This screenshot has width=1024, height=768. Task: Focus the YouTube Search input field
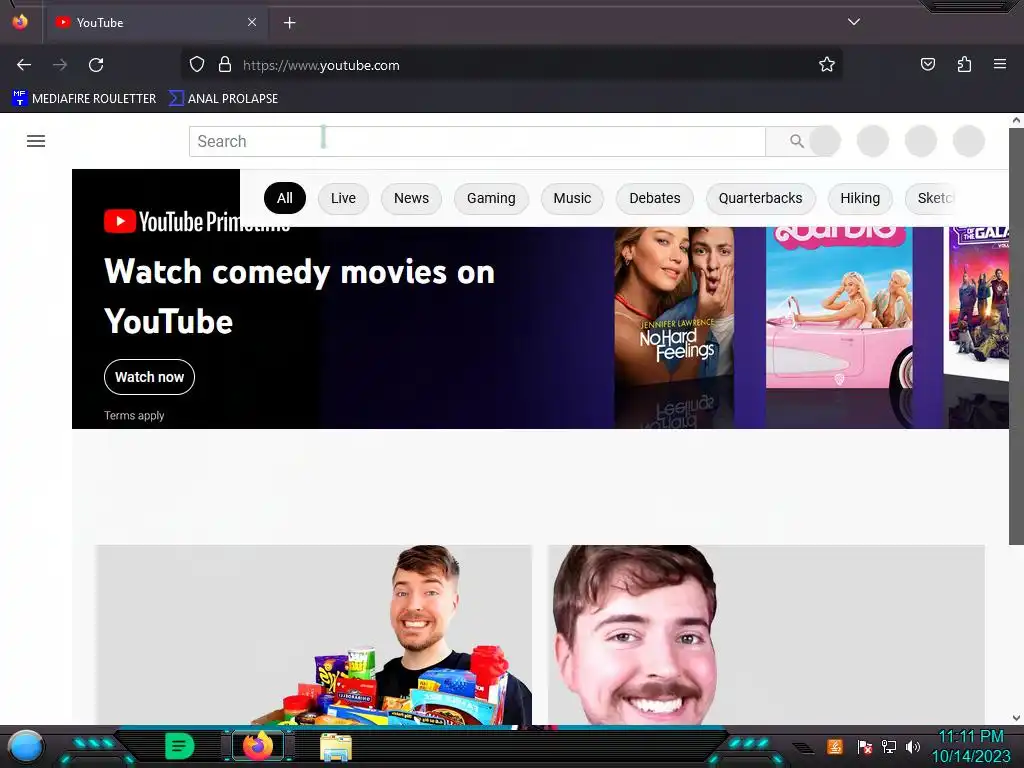477,141
